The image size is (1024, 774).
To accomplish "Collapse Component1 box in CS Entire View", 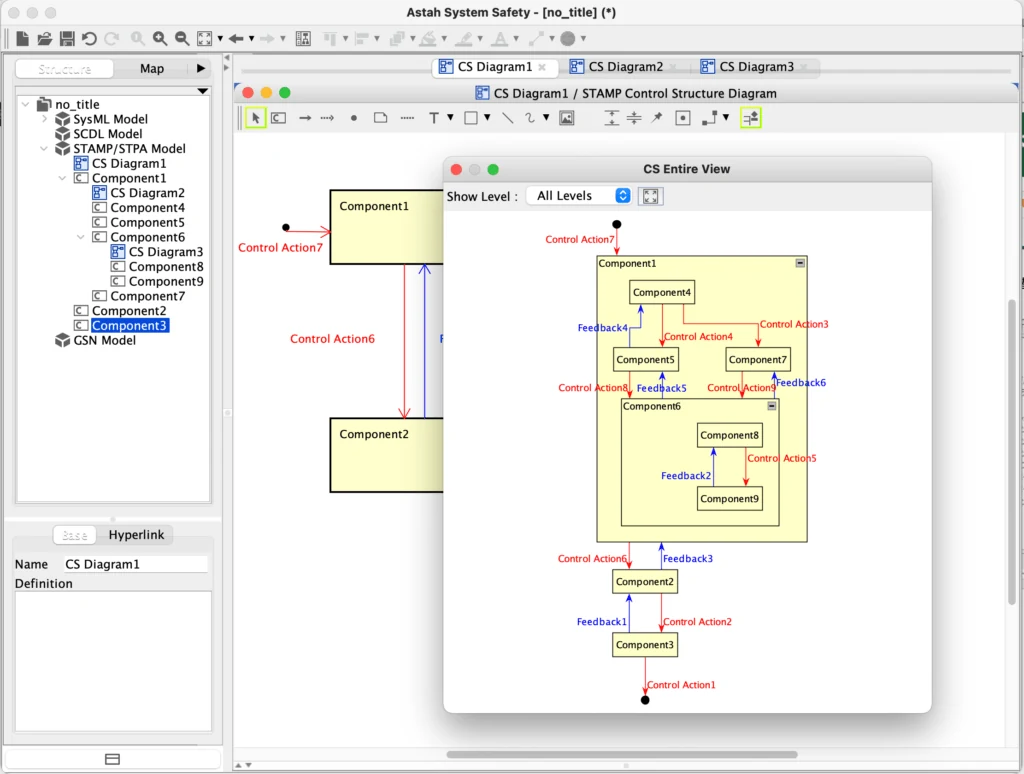I will (x=800, y=263).
